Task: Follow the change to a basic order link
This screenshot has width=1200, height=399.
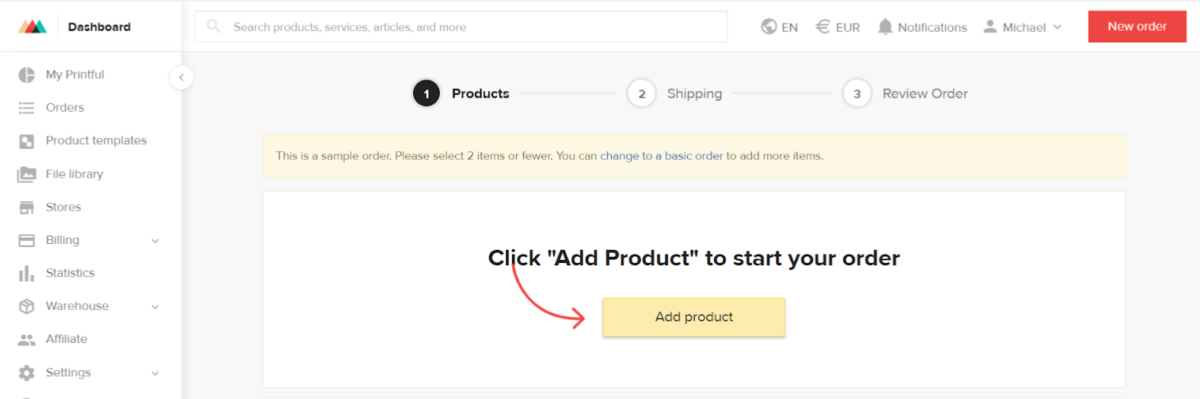Action: (661, 156)
